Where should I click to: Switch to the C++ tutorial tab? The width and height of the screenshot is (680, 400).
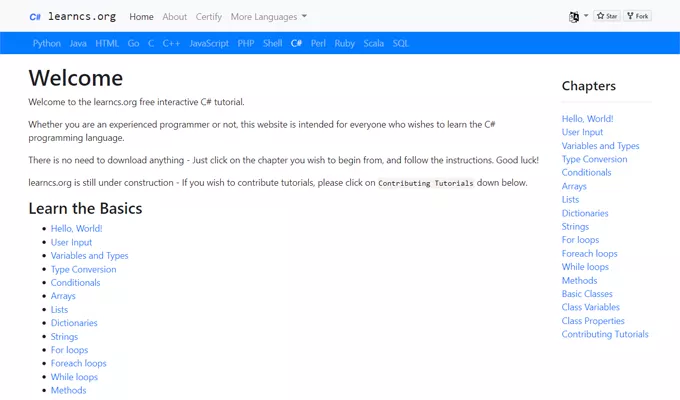tap(171, 43)
